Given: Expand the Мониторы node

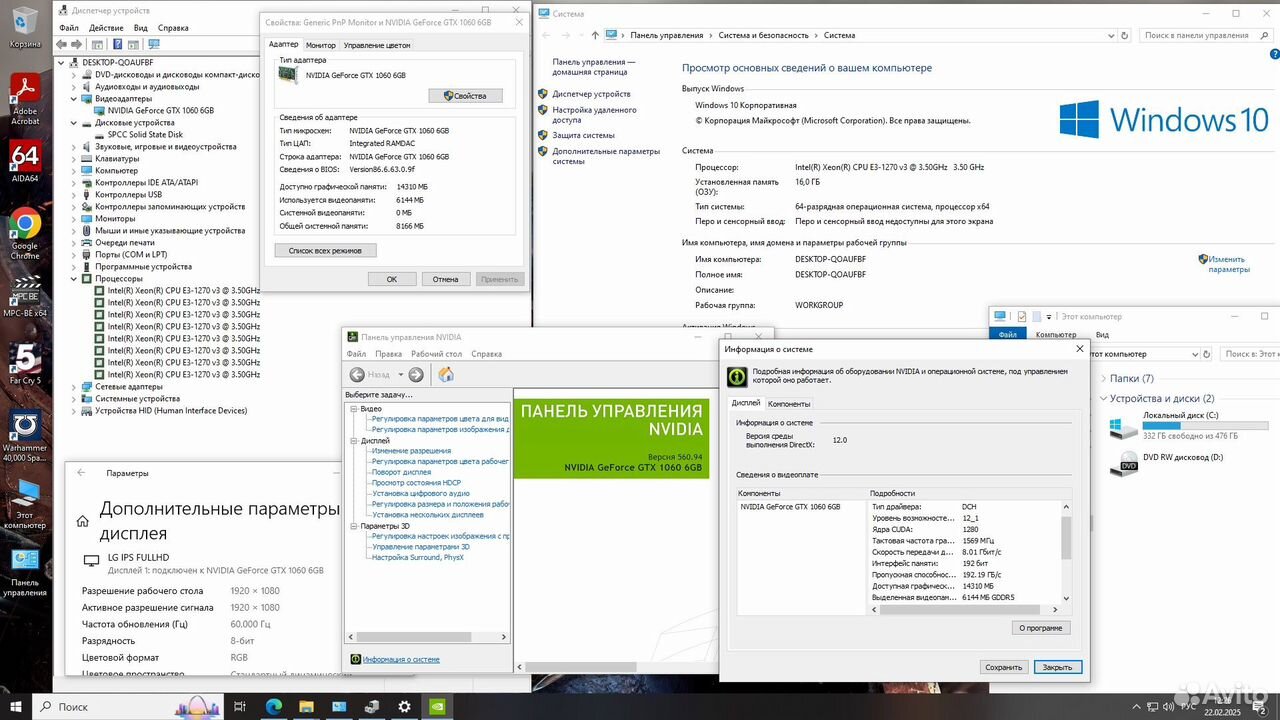Looking at the screenshot, I should (75, 218).
